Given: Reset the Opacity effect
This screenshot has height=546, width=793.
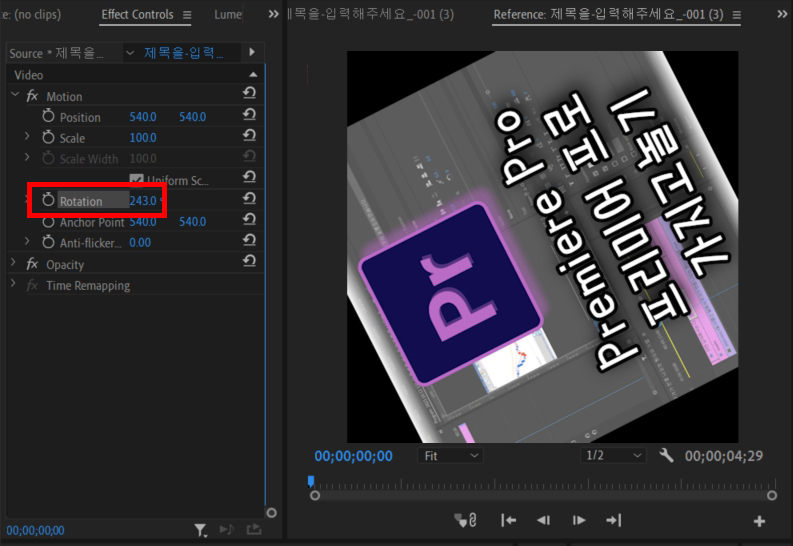Looking at the screenshot, I should point(249,261).
